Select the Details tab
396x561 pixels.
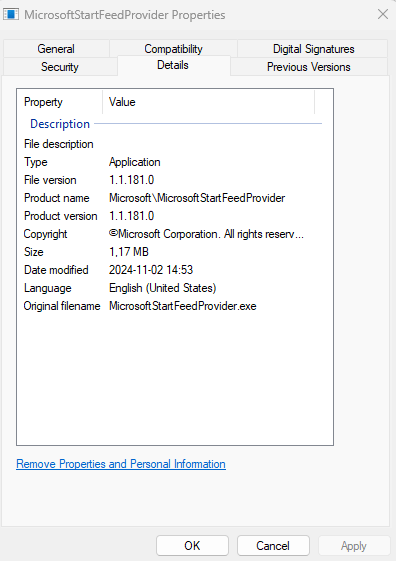click(x=173, y=65)
